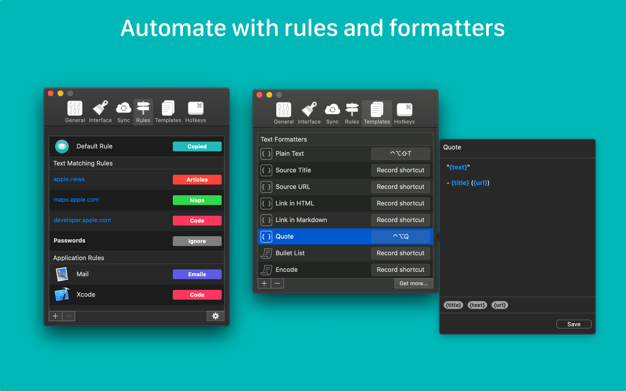
Task: Open Templates tab in Rules window
Action: (168, 112)
